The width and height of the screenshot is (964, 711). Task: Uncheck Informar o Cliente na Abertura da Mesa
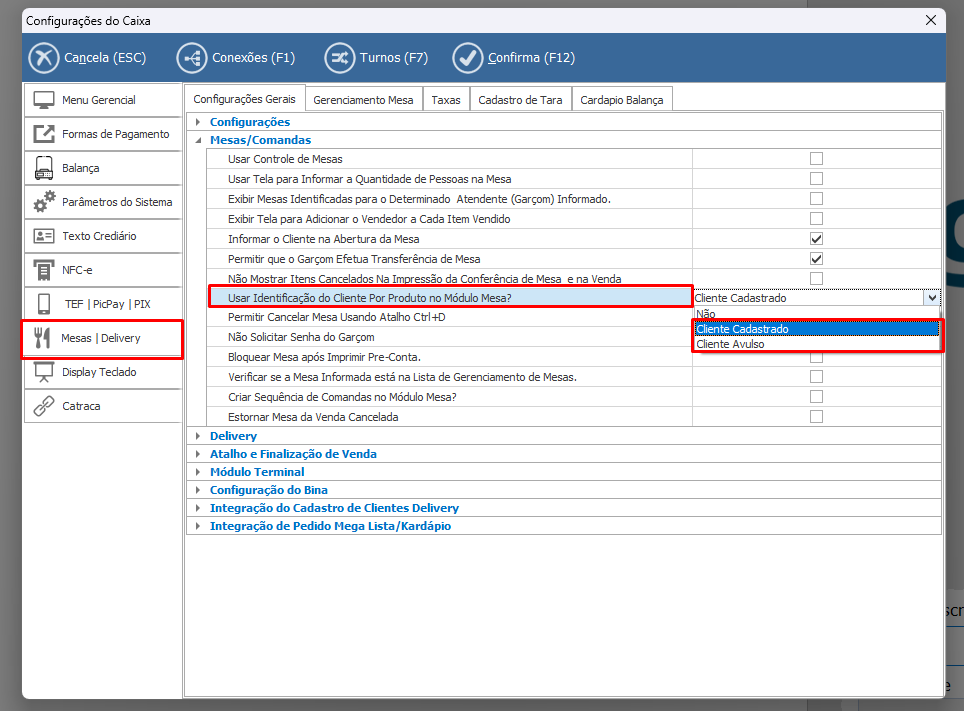[x=816, y=239]
